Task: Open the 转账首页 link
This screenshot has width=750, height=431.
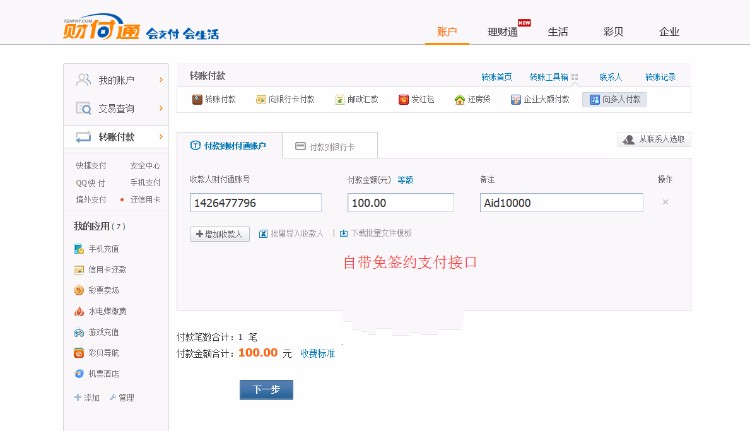Action: pyautogui.click(x=496, y=77)
